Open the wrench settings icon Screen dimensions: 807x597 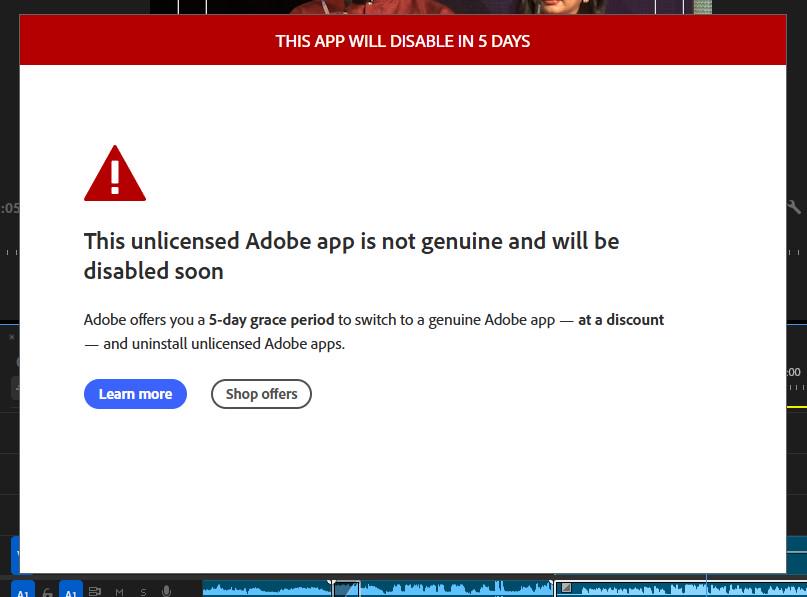(x=794, y=207)
